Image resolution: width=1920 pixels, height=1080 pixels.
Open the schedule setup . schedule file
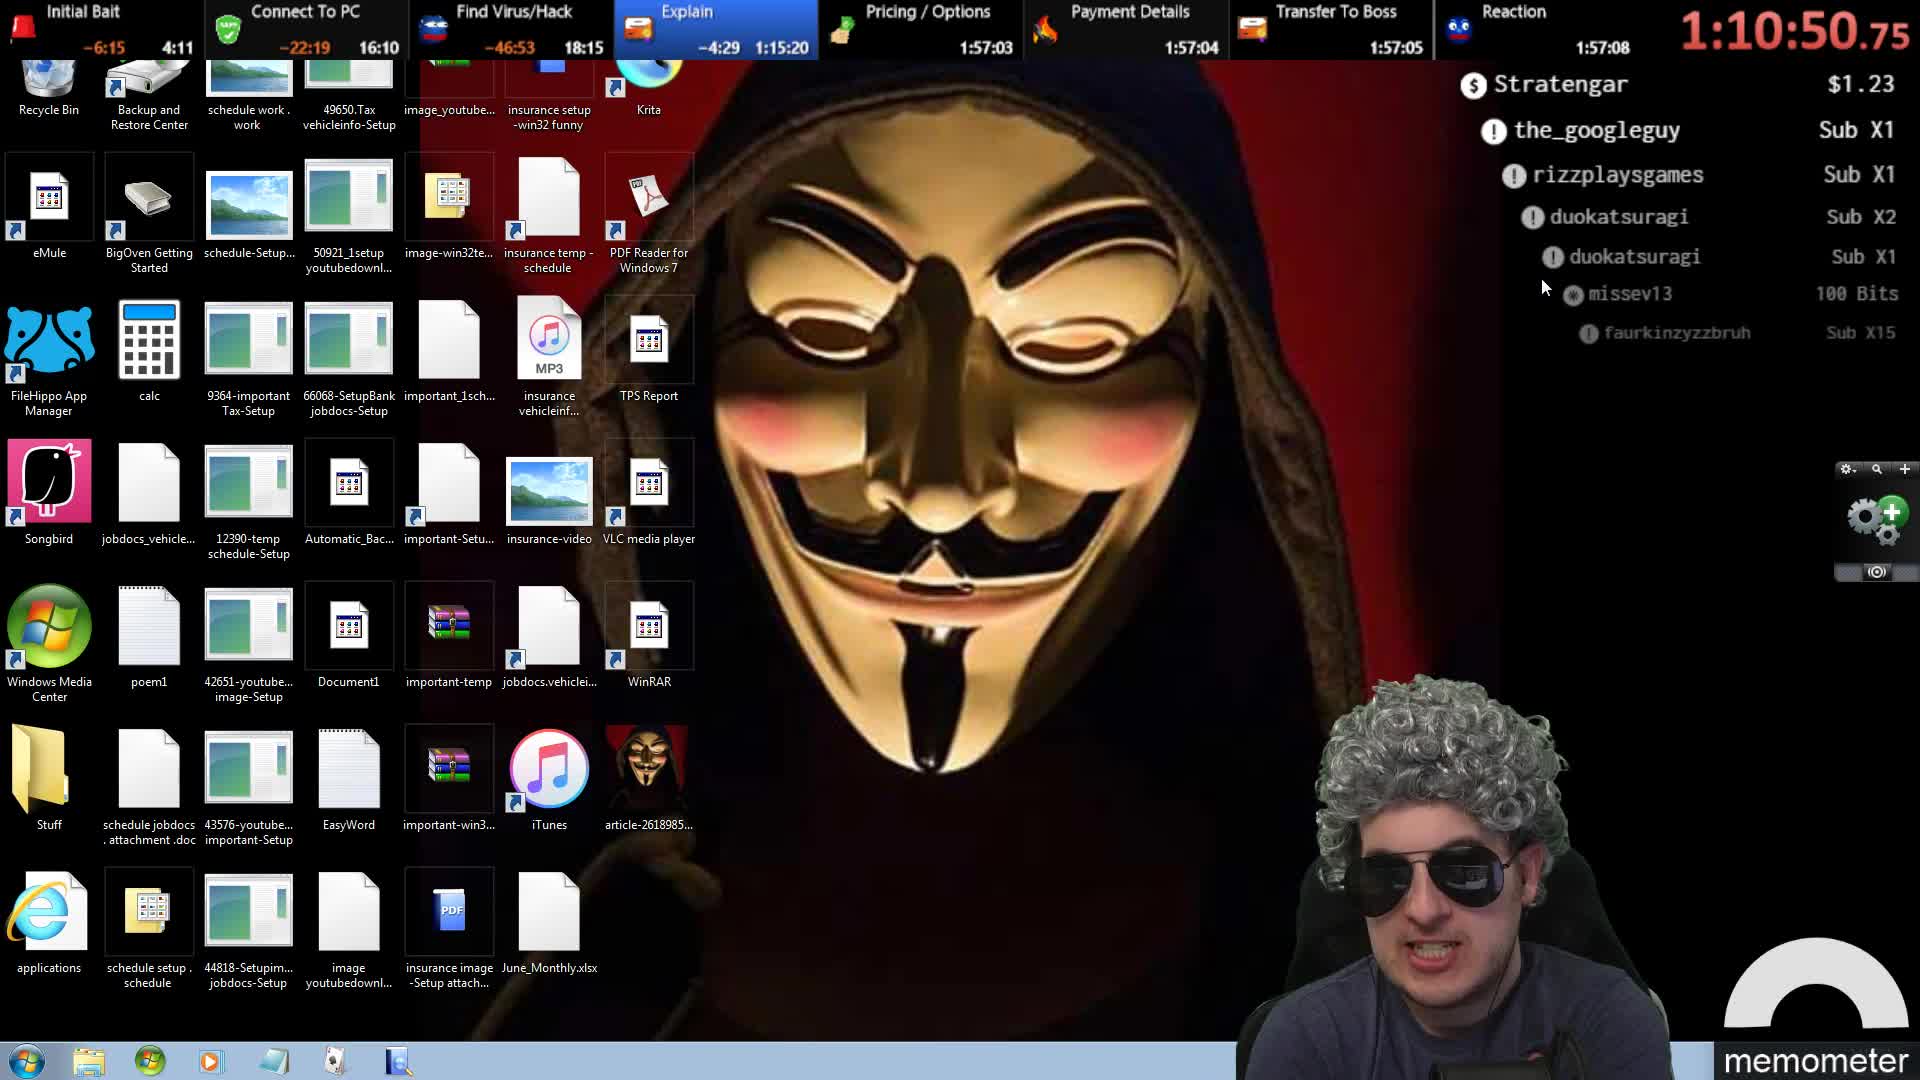pos(149,912)
